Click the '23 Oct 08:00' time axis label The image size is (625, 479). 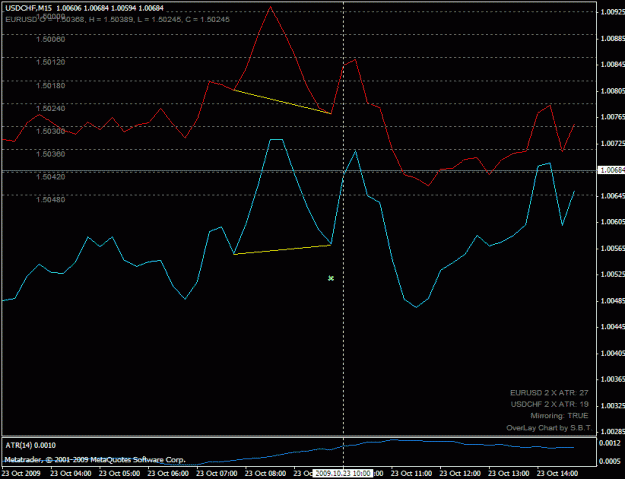click(x=265, y=473)
